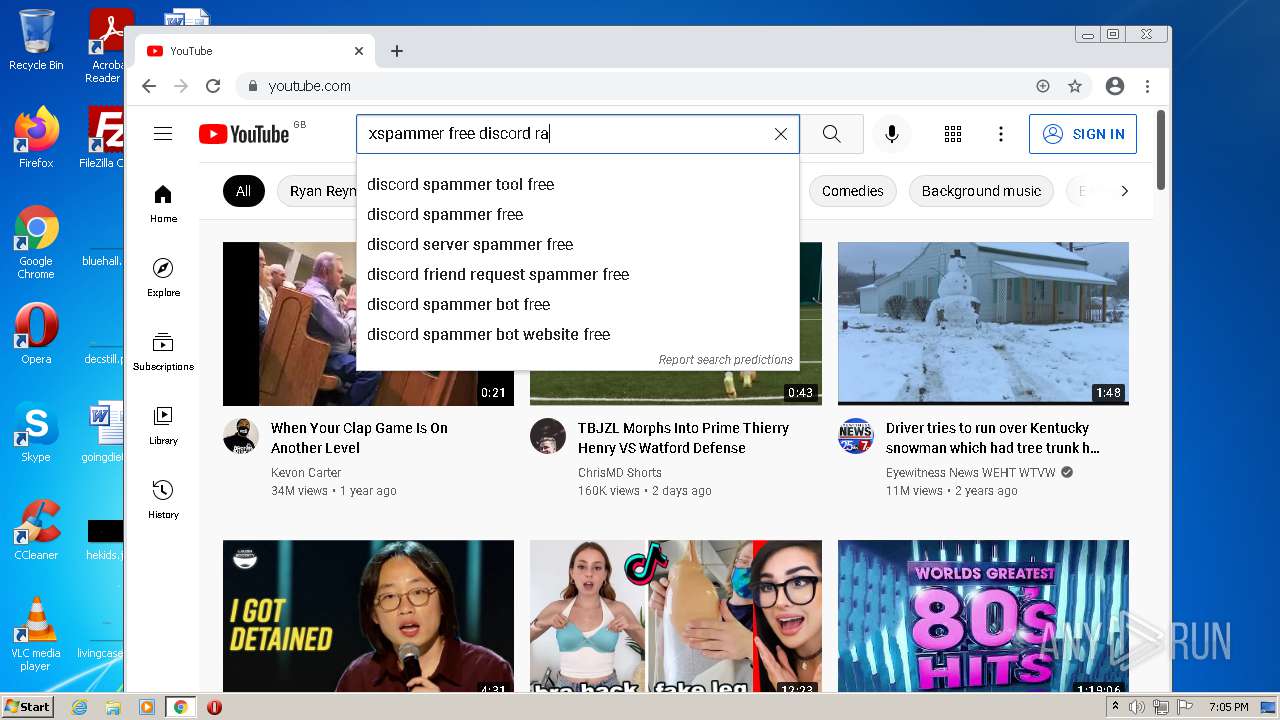Open Internet Explorer from the taskbar
Screen dimensions: 1280x720
pyautogui.click(x=79, y=707)
